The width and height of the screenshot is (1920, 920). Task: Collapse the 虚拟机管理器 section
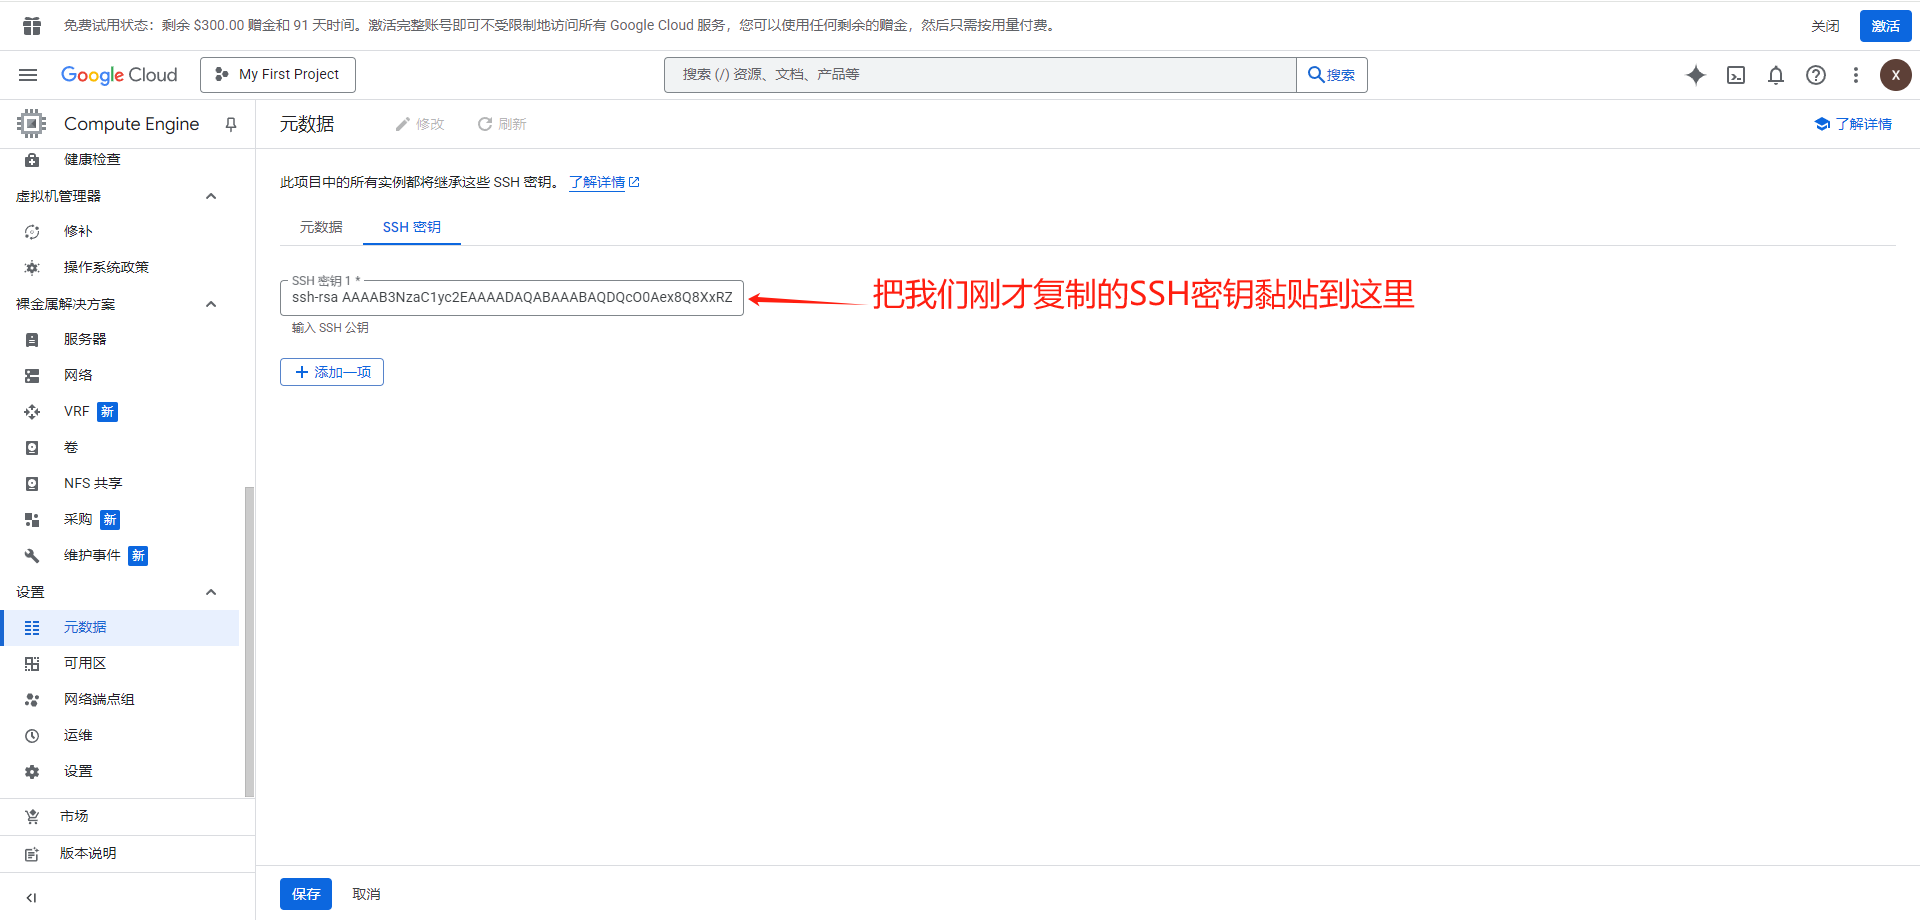coord(211,196)
